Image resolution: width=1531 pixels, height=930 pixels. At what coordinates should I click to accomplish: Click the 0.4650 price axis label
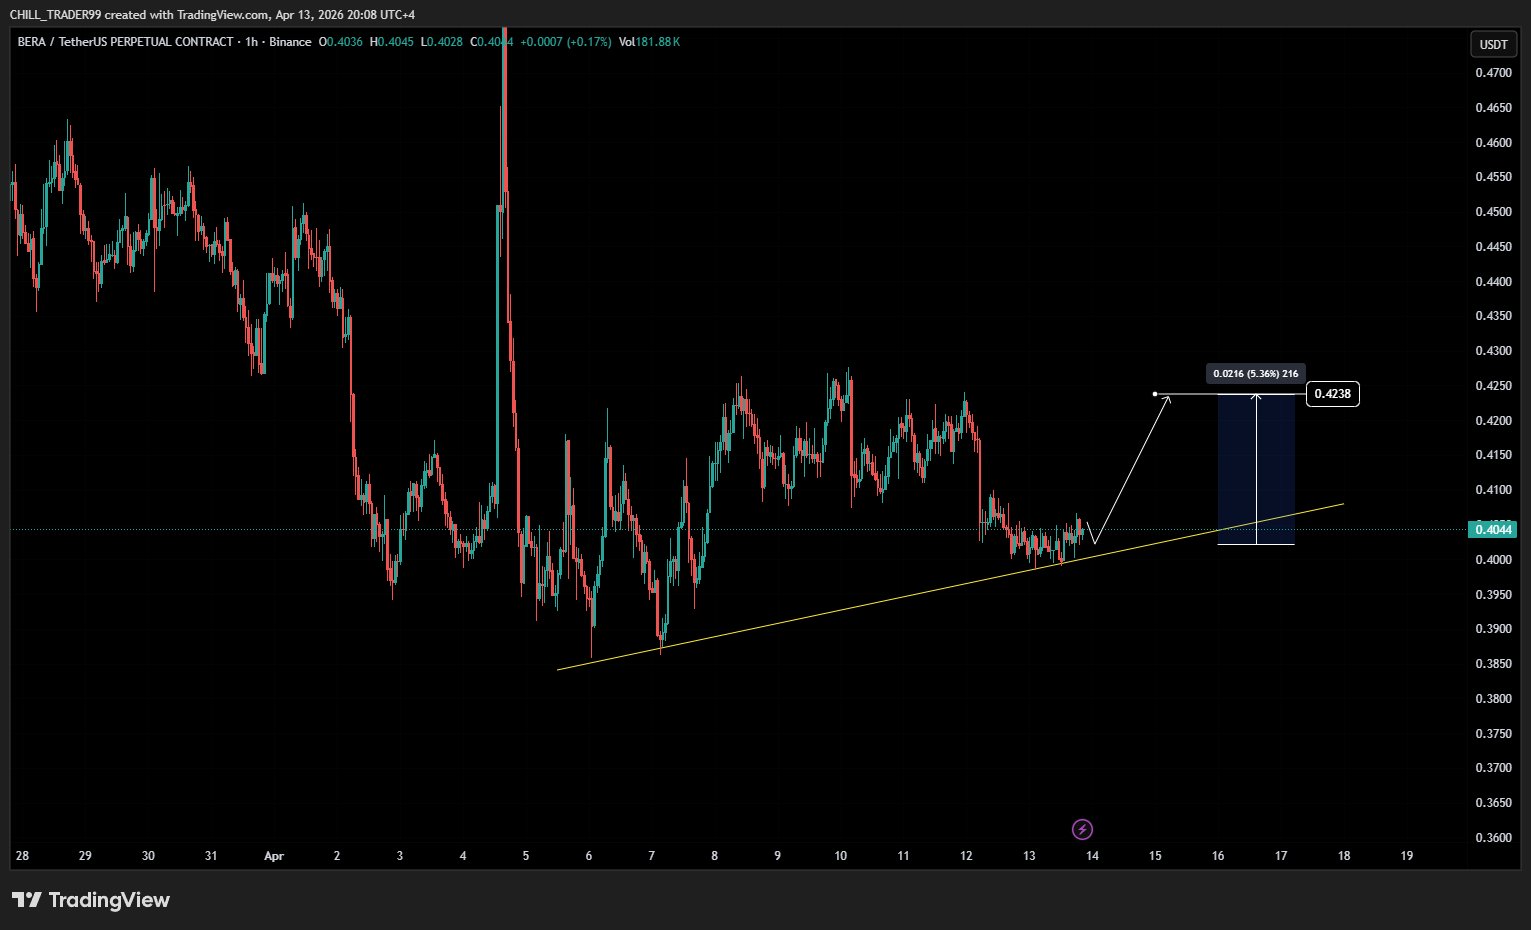1493,108
